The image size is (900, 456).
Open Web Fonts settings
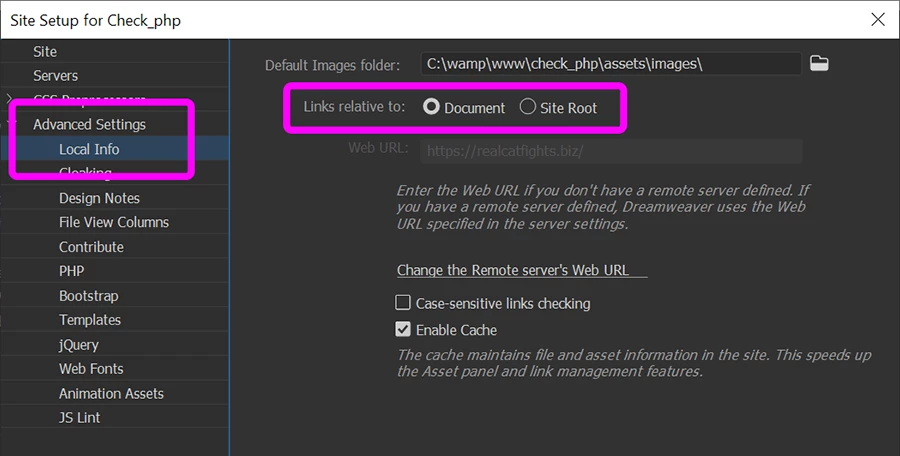click(91, 369)
